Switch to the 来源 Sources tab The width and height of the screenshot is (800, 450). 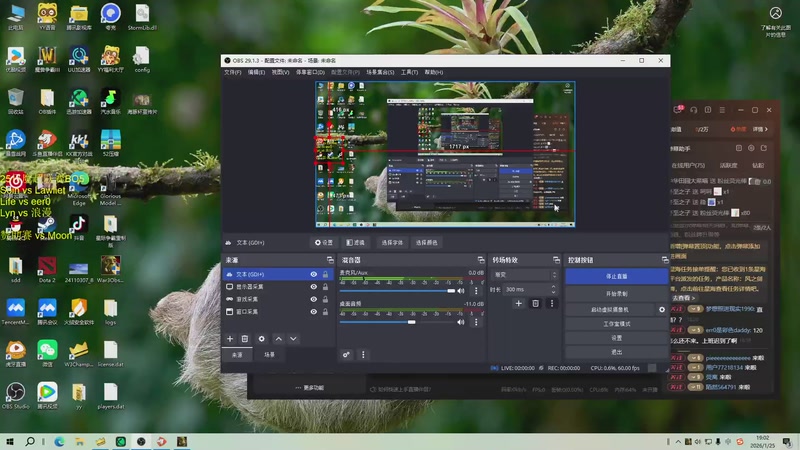(237, 355)
